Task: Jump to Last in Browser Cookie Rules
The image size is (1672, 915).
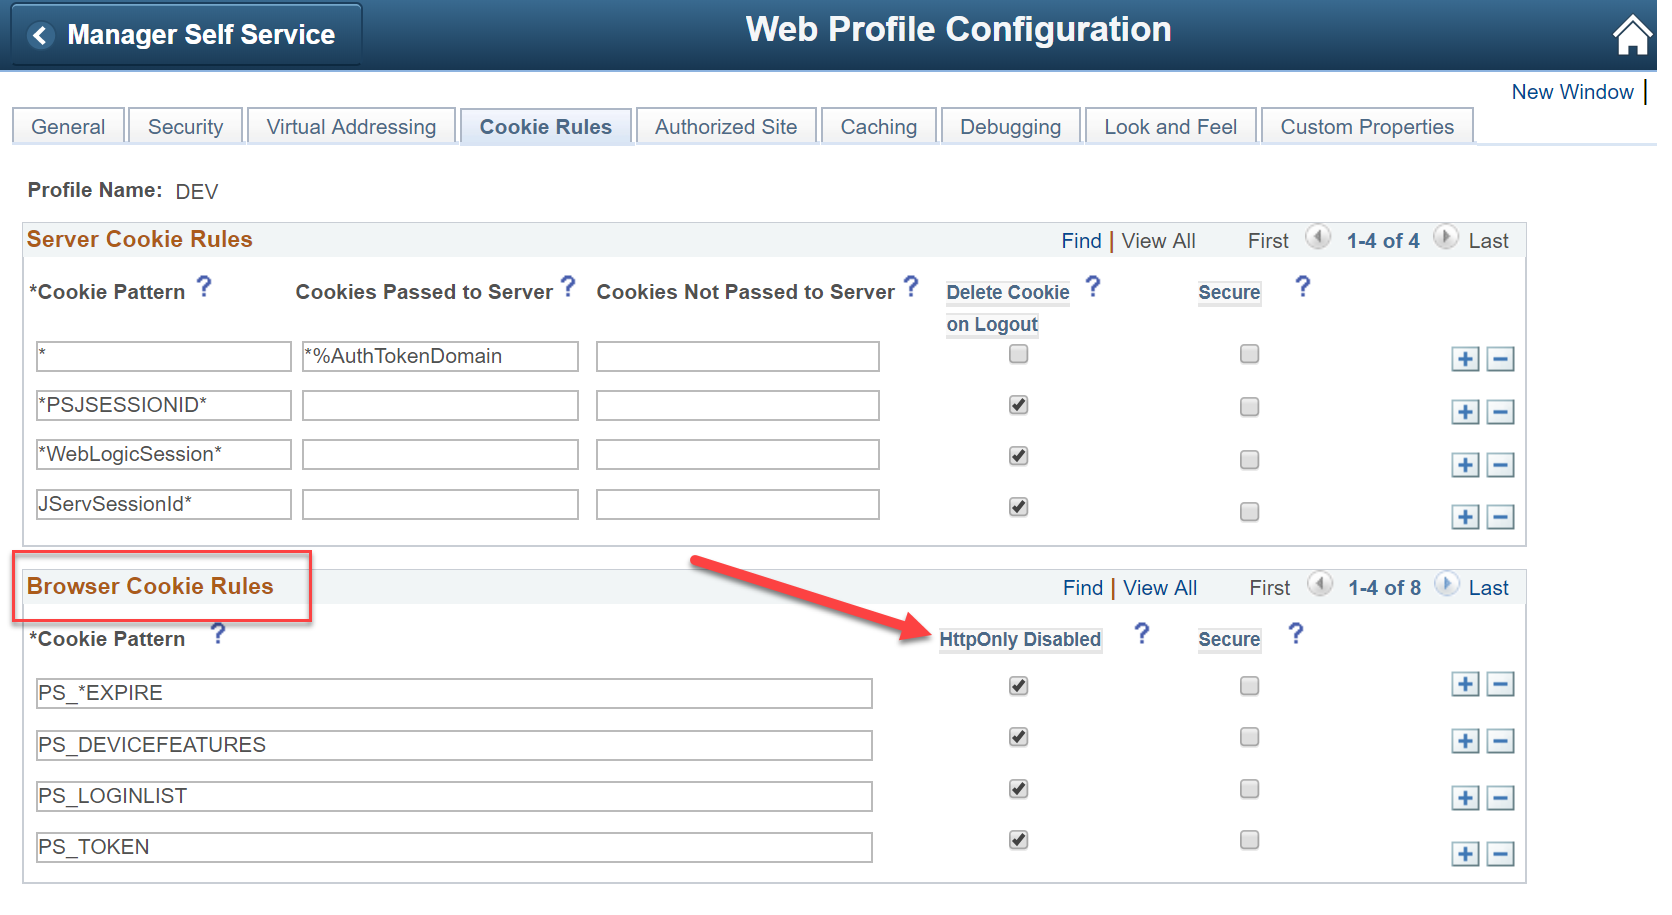Action: point(1488,588)
